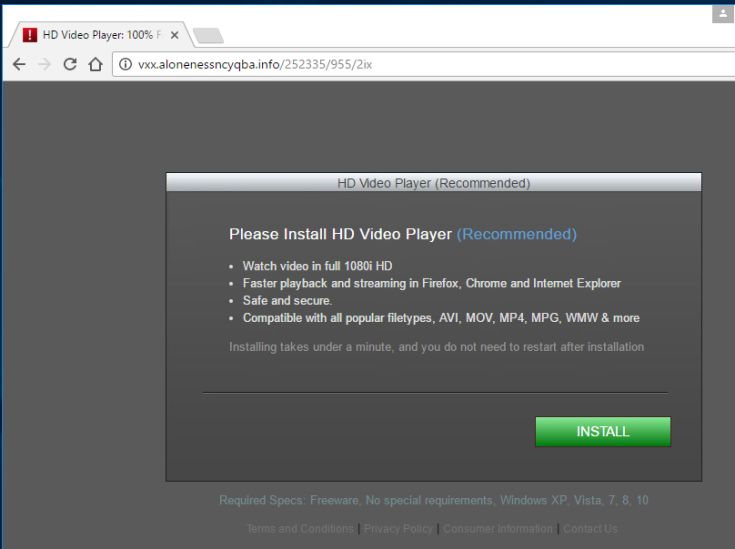Screen dimensions: 735x549
Task: Click the 'HD Video Player (Recommended)' title bar
Action: tap(434, 182)
